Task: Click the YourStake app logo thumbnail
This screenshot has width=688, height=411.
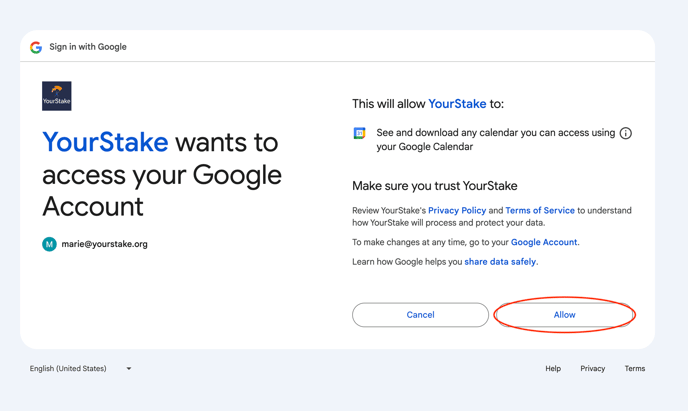Action: pyautogui.click(x=57, y=96)
